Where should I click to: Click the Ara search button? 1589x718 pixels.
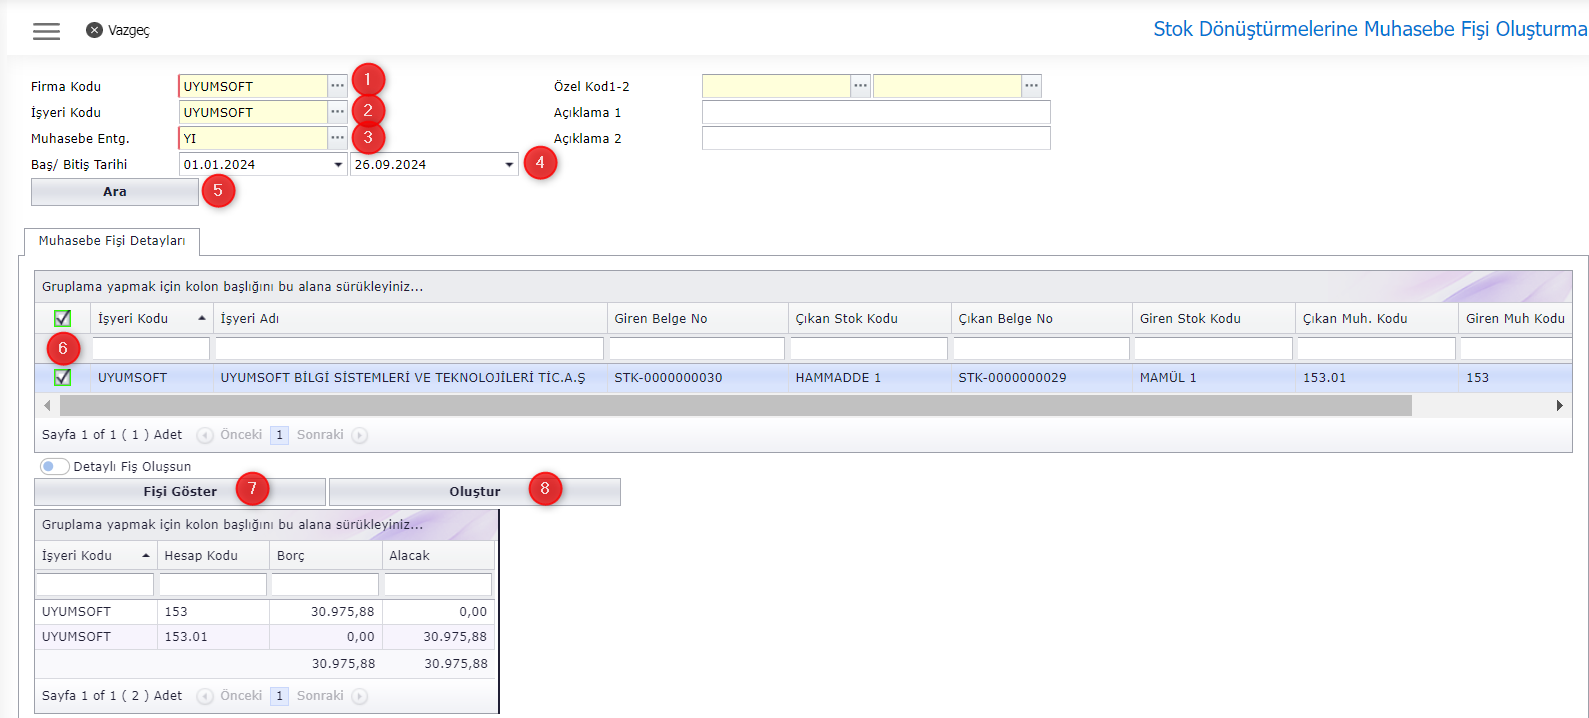(x=115, y=192)
